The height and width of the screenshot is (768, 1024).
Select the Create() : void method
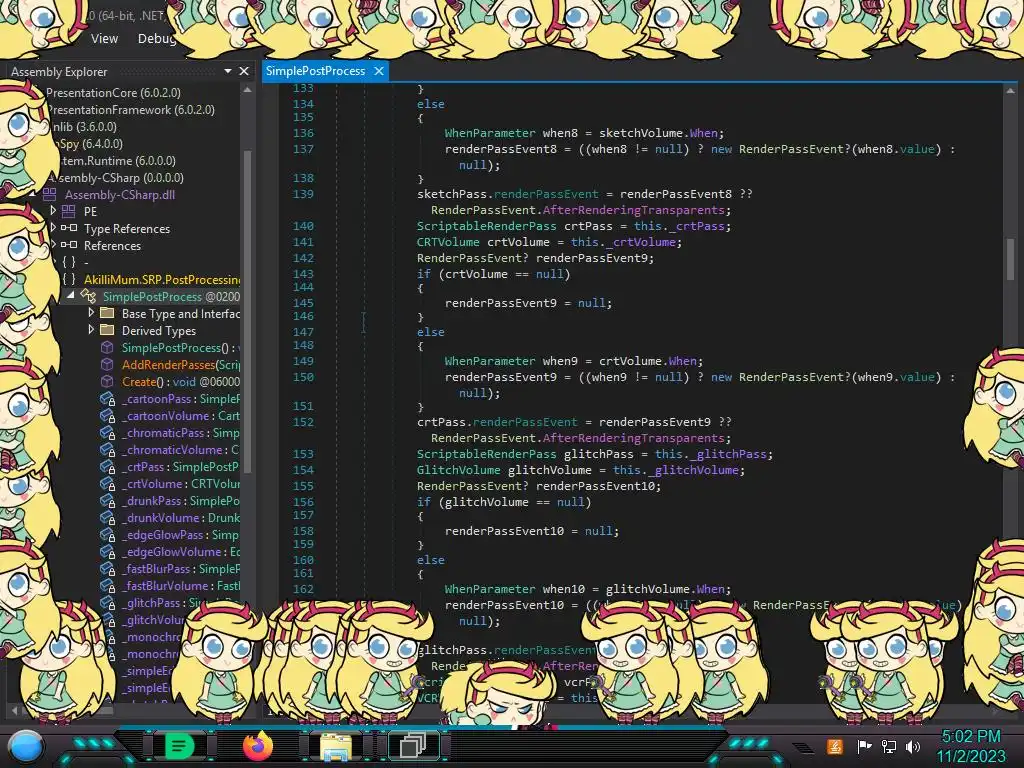(x=181, y=381)
